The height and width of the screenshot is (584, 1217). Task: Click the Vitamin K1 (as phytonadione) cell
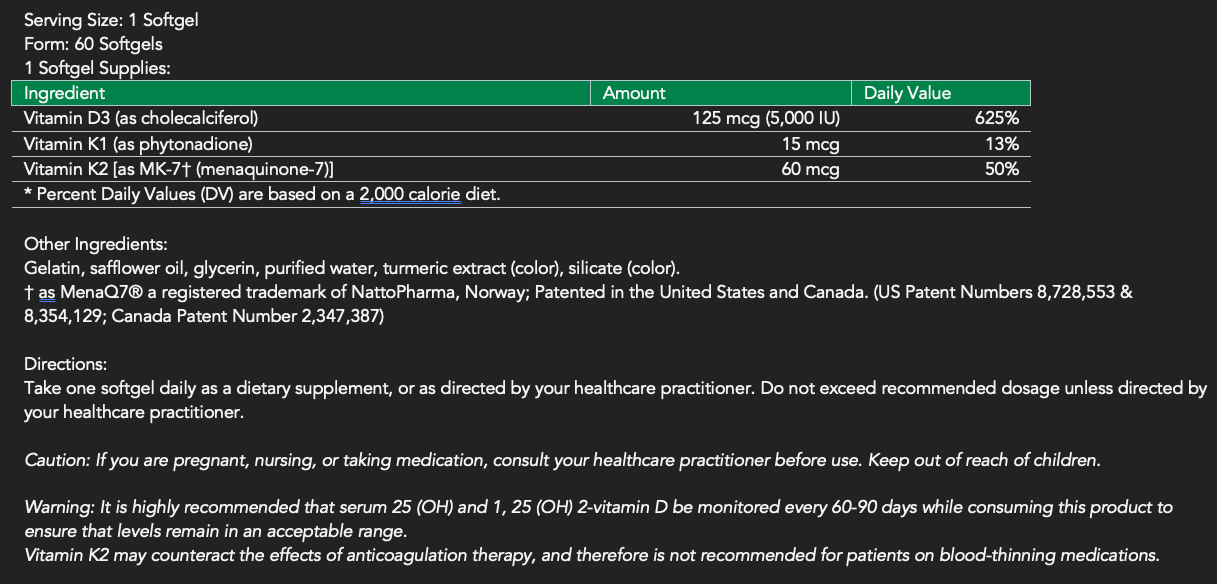(x=137, y=144)
